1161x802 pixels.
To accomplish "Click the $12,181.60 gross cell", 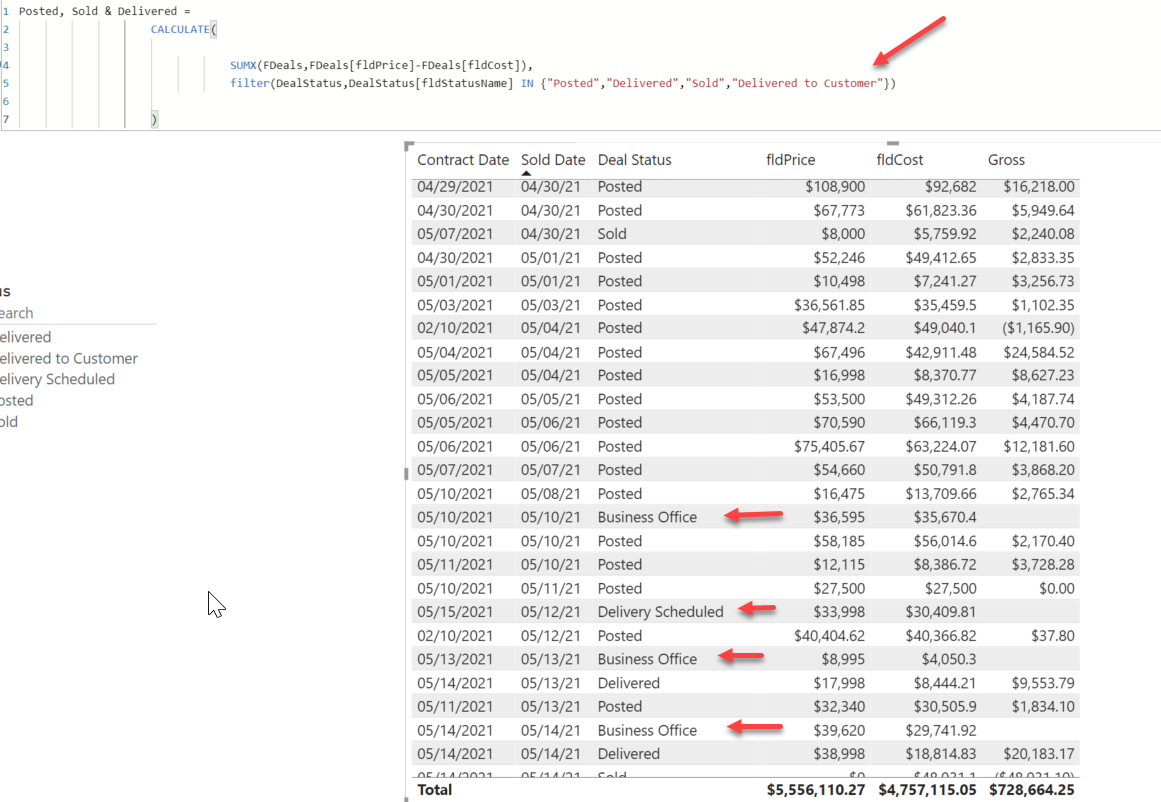I will [x=1039, y=447].
